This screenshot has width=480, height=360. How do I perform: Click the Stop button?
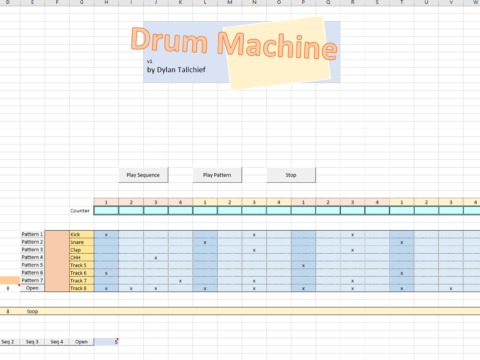tap(291, 175)
